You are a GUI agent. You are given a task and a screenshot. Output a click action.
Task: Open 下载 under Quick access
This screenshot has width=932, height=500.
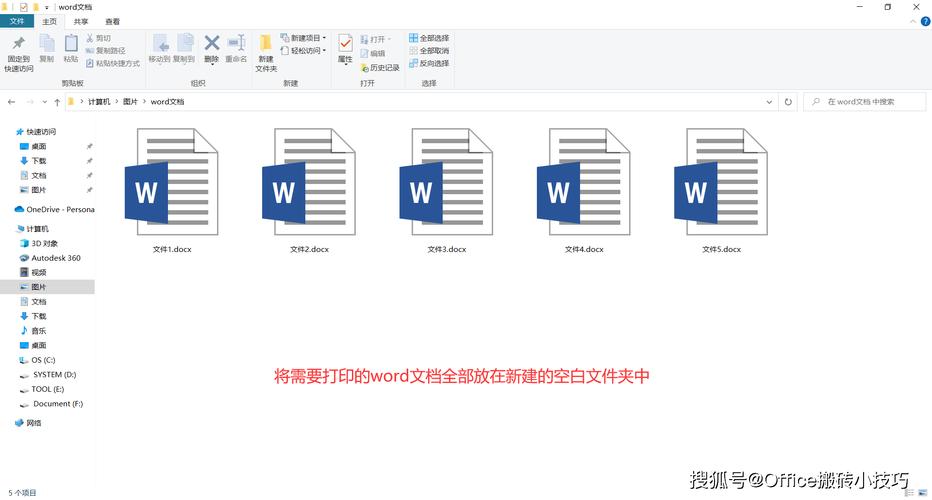coord(33,161)
